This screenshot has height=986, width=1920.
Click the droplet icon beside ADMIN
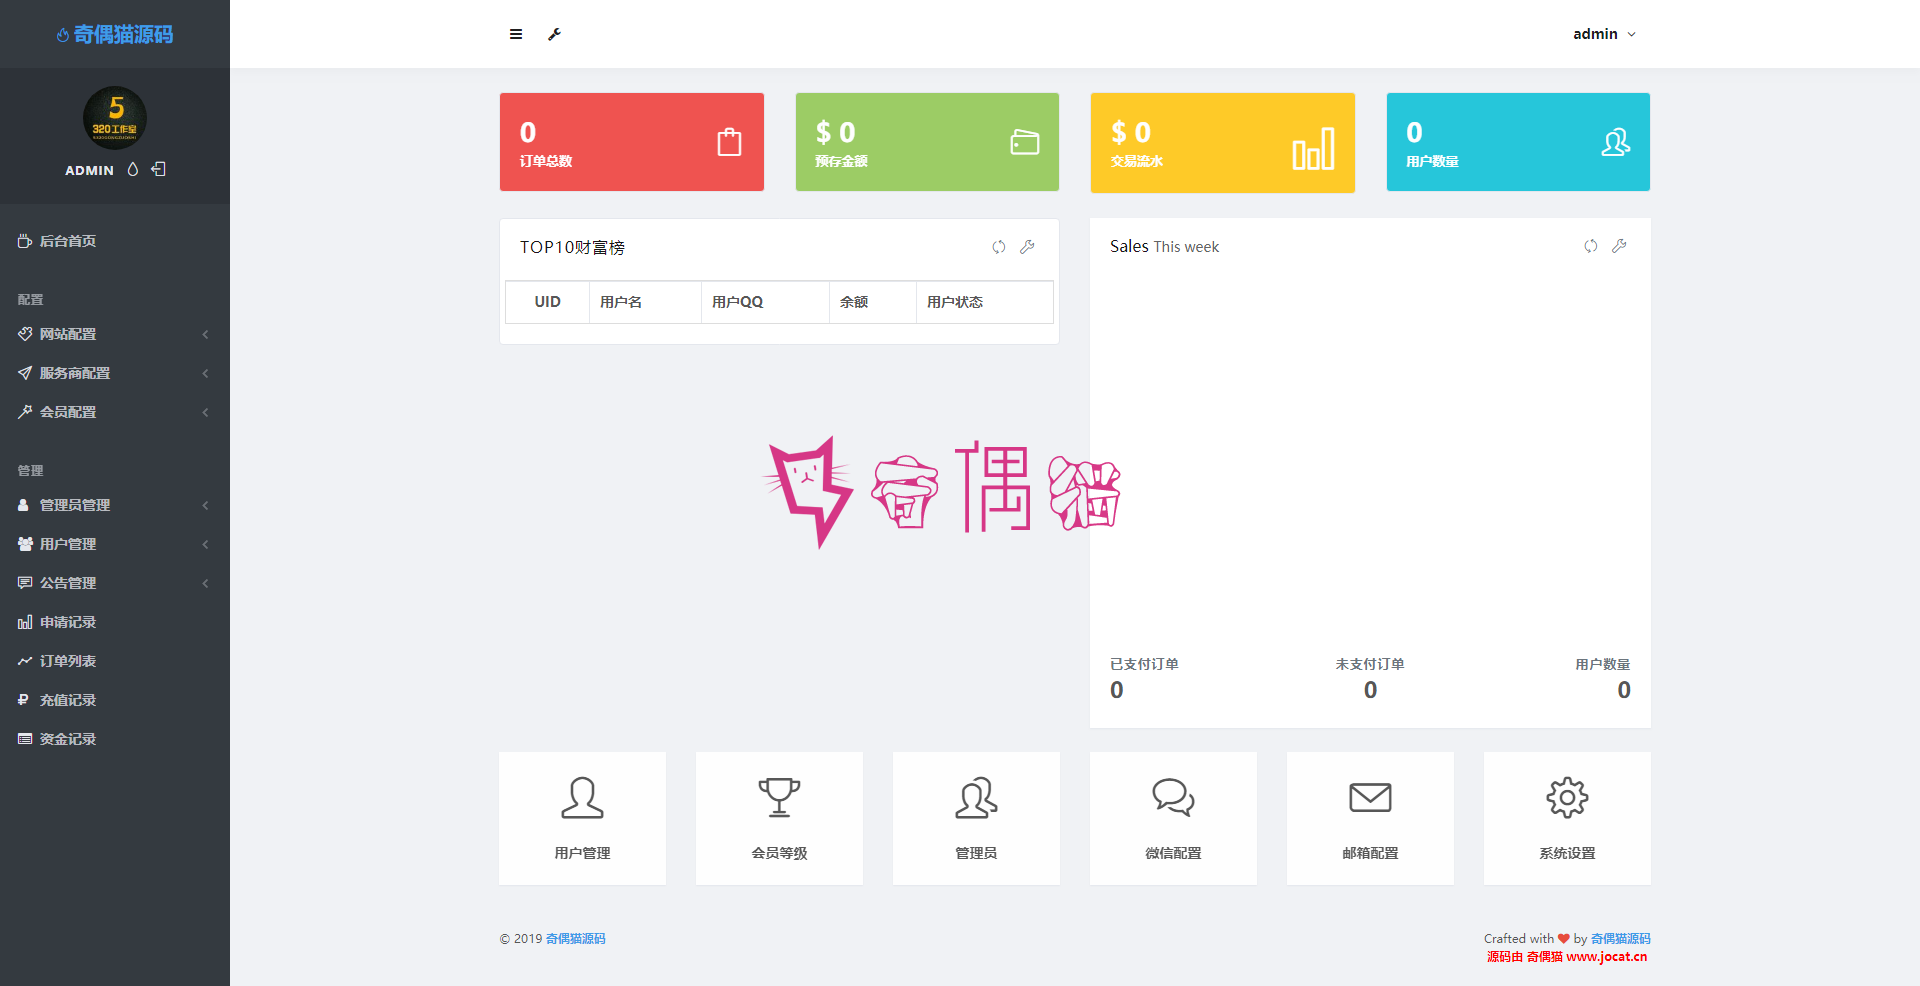133,169
